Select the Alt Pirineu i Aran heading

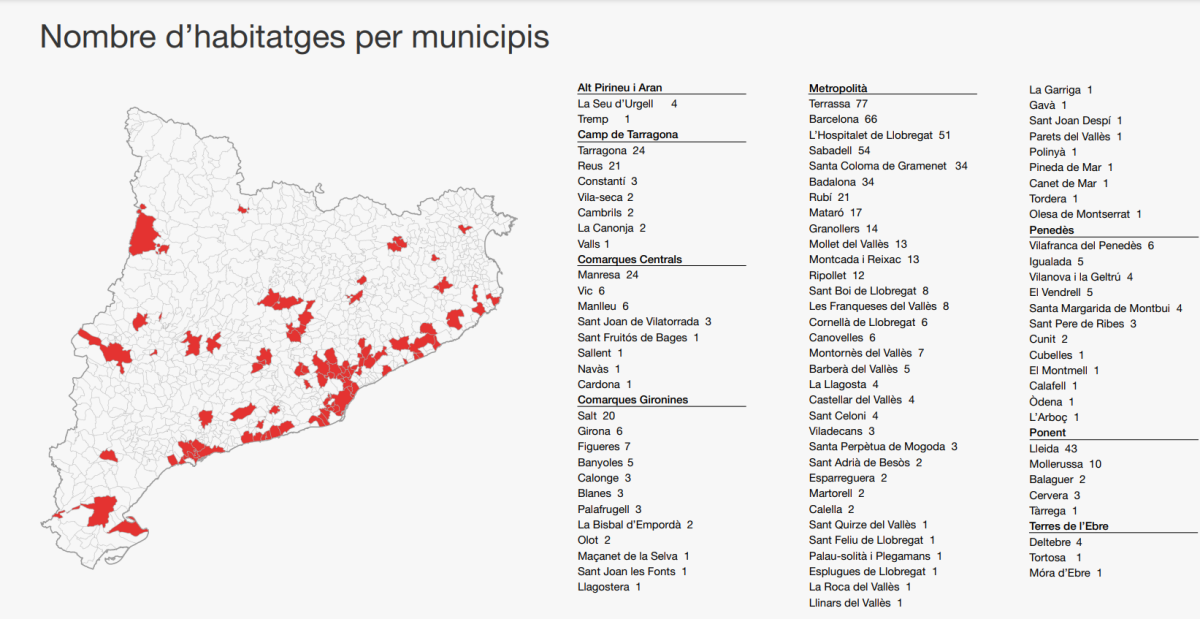pyautogui.click(x=620, y=88)
